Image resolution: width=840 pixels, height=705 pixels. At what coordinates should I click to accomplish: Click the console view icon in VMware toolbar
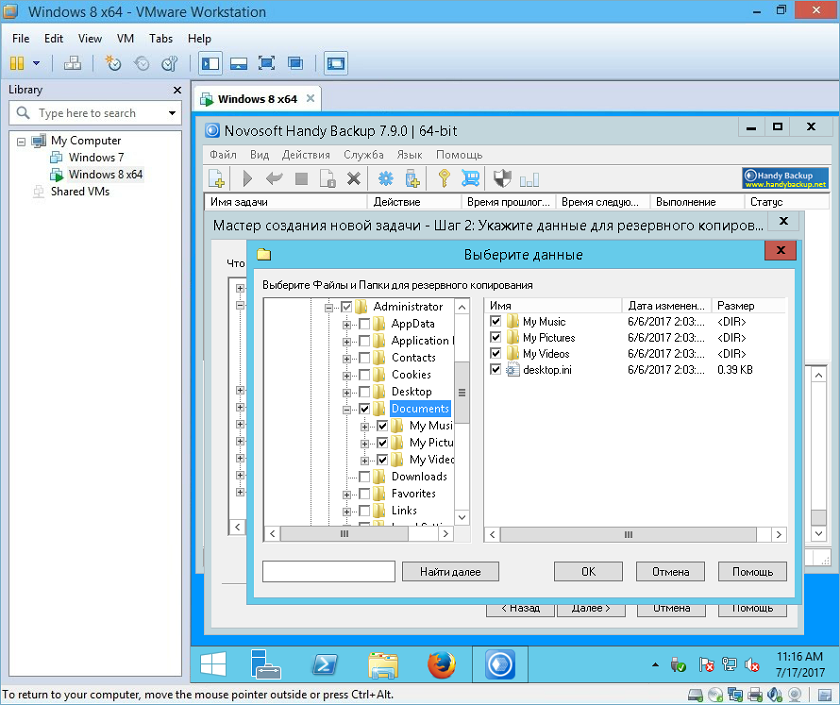[336, 63]
